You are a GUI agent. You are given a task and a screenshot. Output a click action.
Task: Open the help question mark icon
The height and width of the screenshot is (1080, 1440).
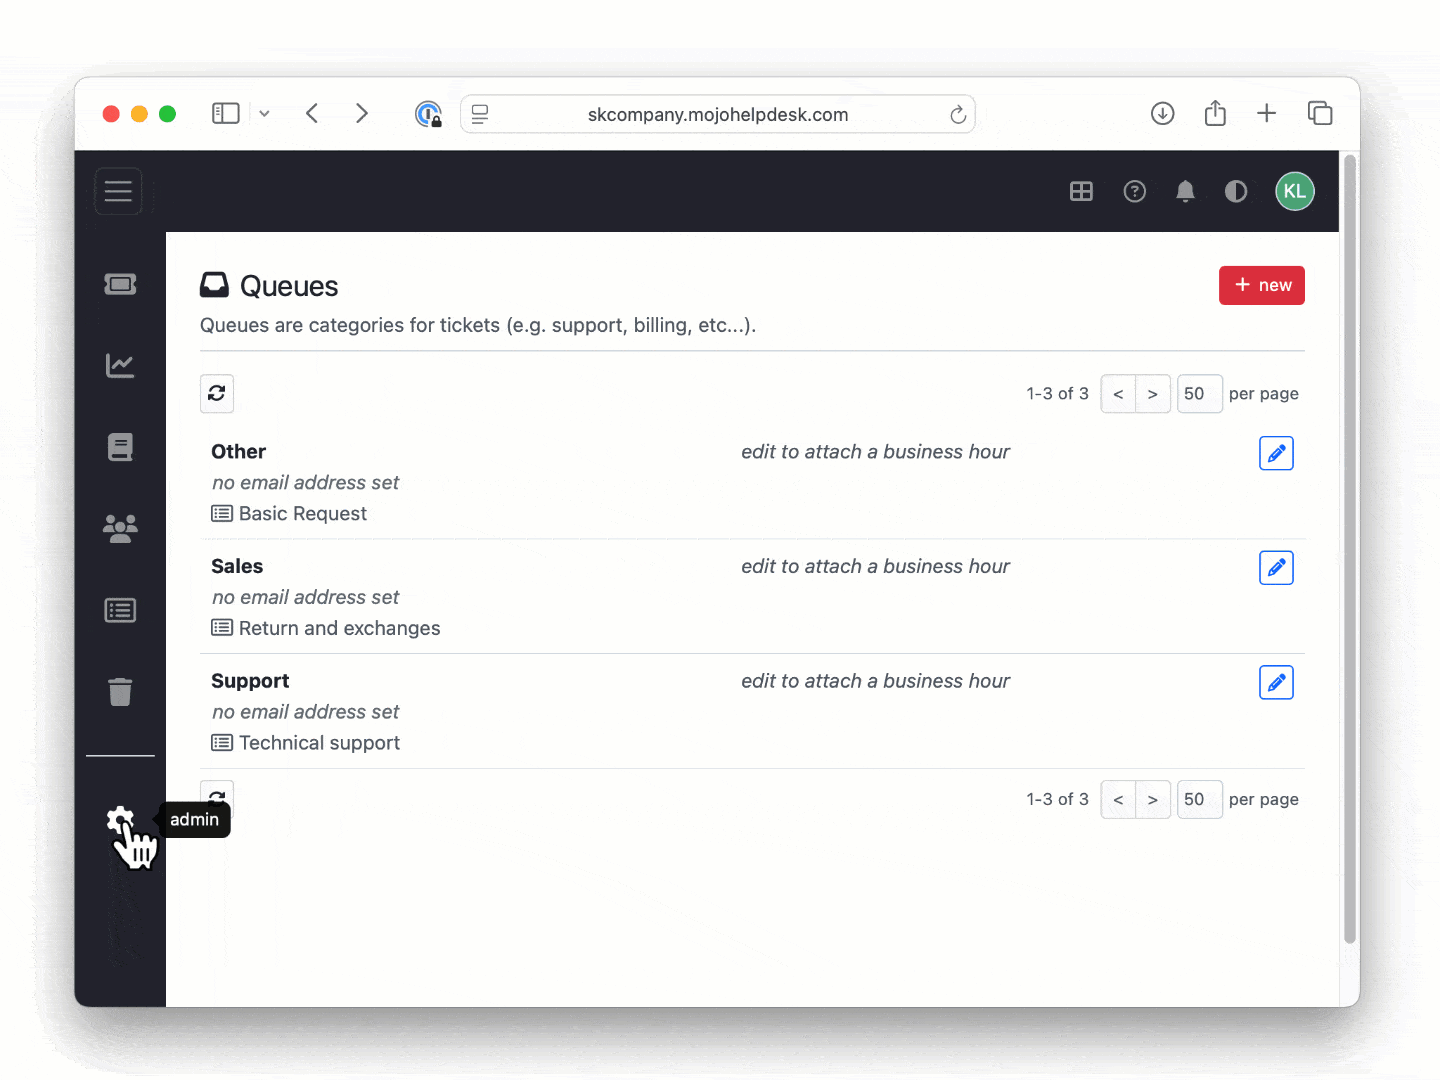coord(1134,191)
